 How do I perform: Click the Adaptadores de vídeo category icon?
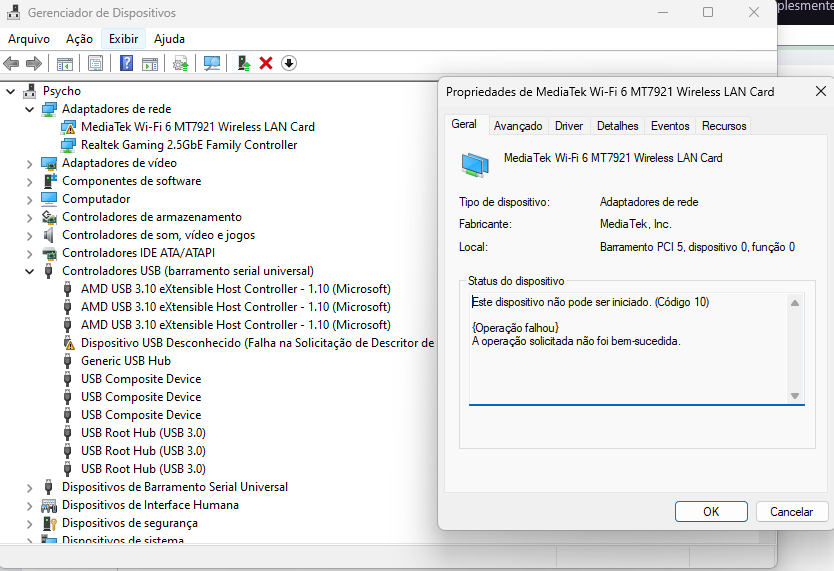pyautogui.click(x=49, y=163)
